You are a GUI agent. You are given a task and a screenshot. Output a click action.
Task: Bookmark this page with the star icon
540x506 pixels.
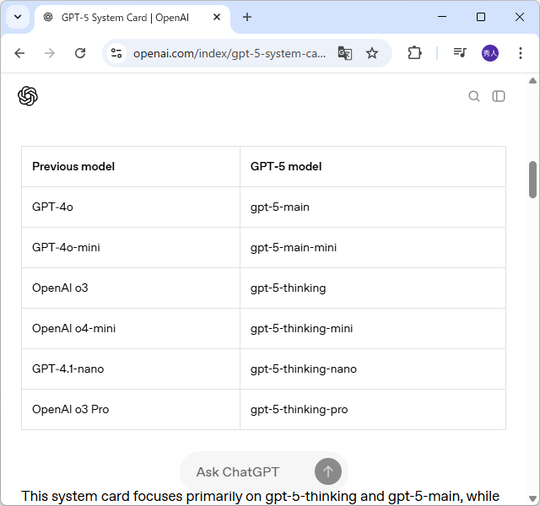(372, 53)
